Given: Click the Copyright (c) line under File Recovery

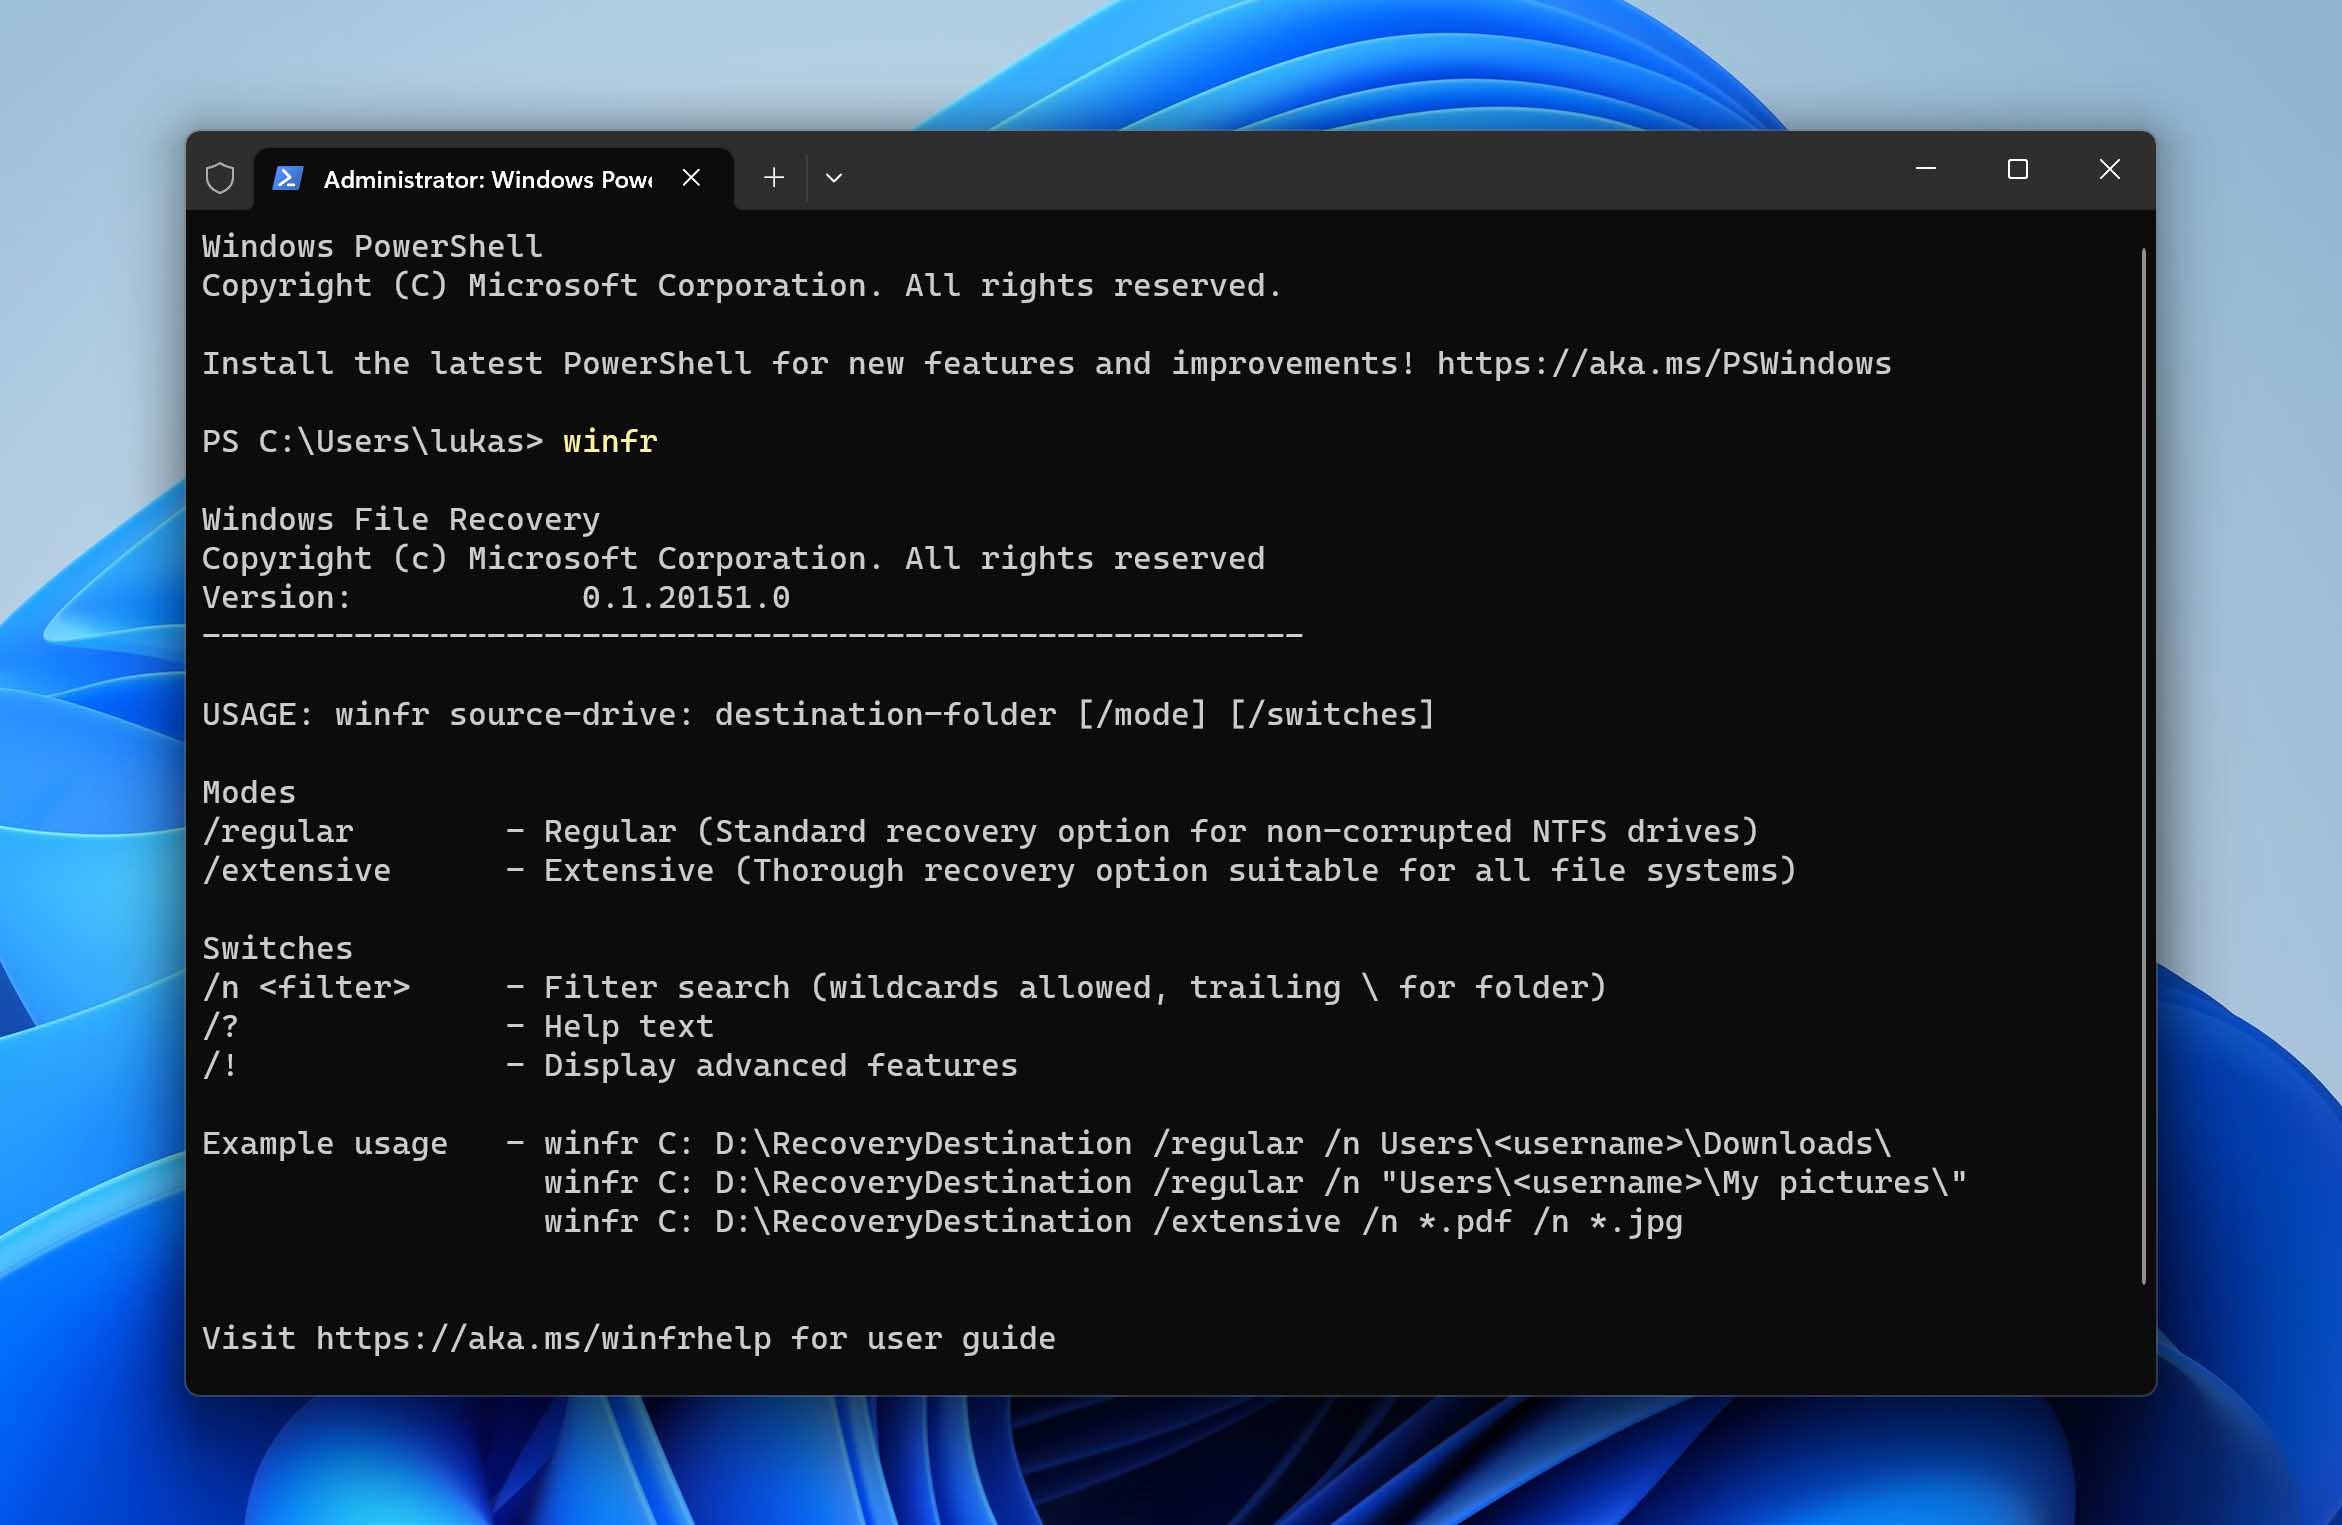Looking at the screenshot, I should pos(733,558).
